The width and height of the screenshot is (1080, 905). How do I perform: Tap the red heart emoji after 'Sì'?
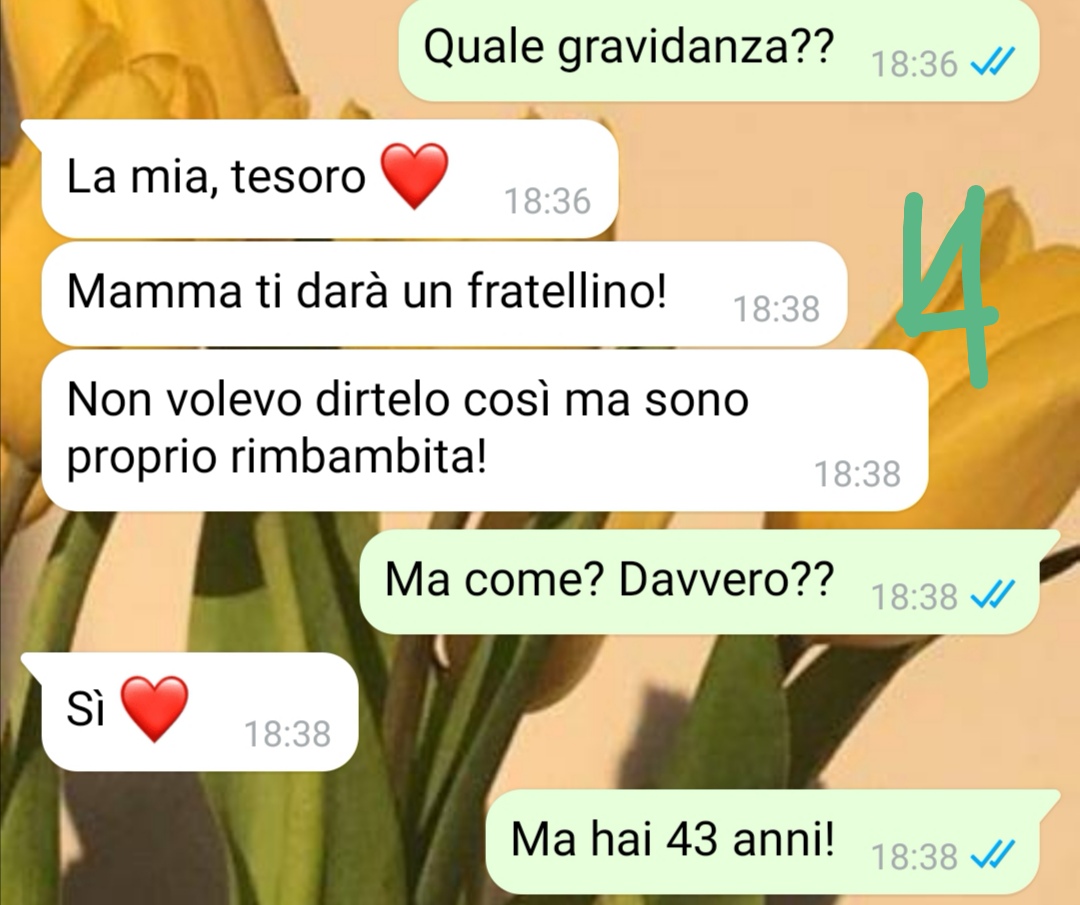[x=154, y=709]
